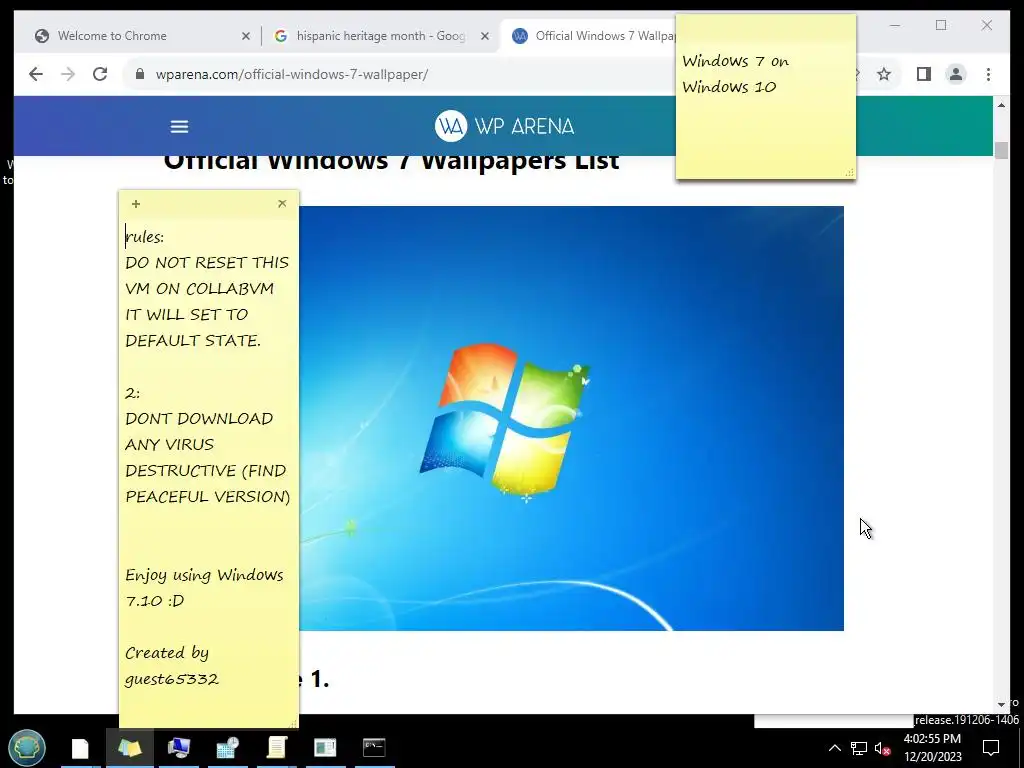Open the computer monitor taskbar icon
Screen dimensions: 1024x768
(x=178, y=748)
